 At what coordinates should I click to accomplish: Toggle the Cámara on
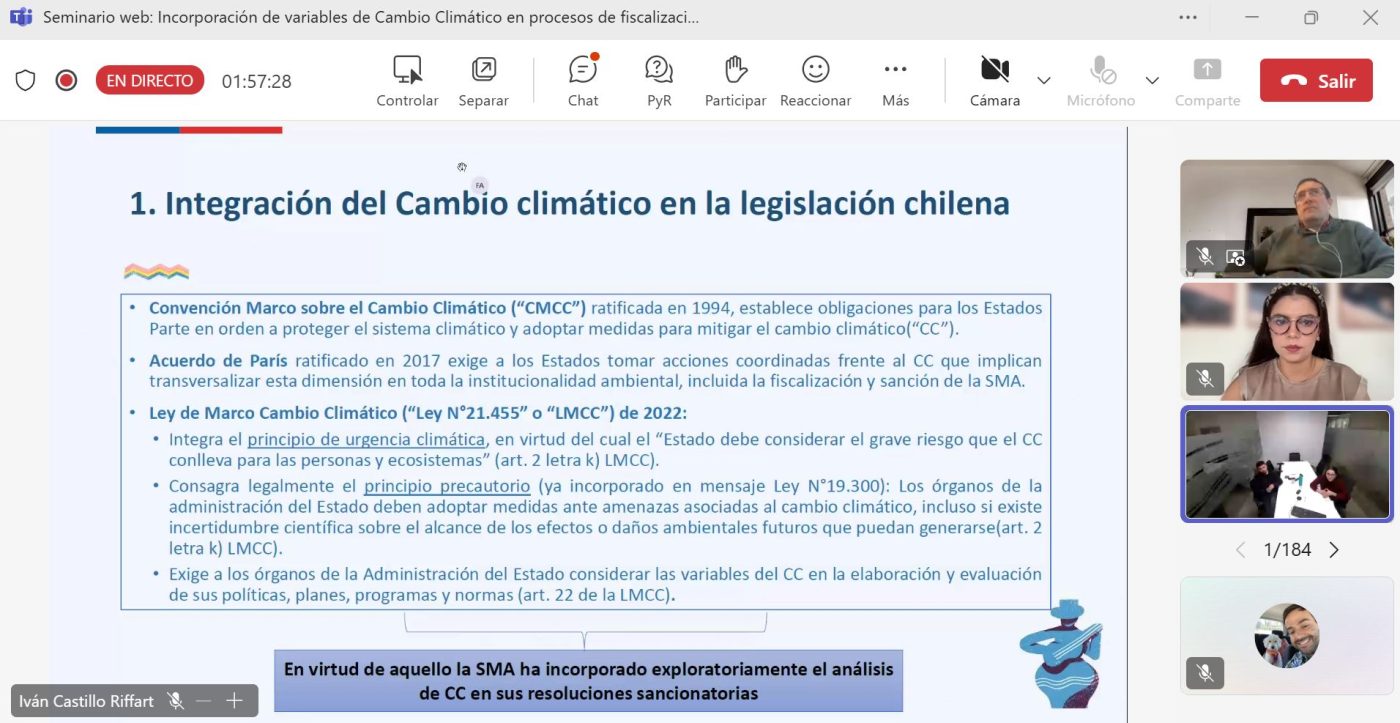click(x=994, y=81)
